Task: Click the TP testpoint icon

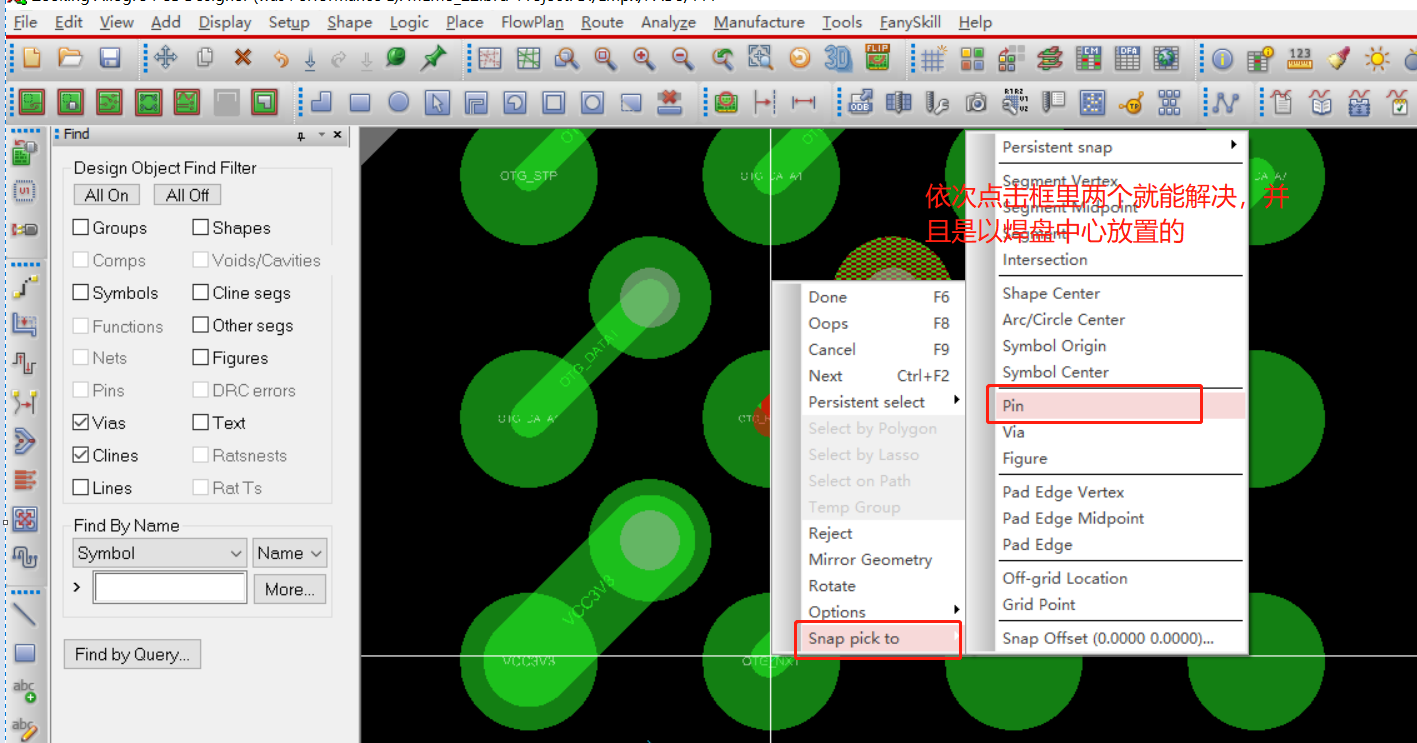Action: (1132, 102)
